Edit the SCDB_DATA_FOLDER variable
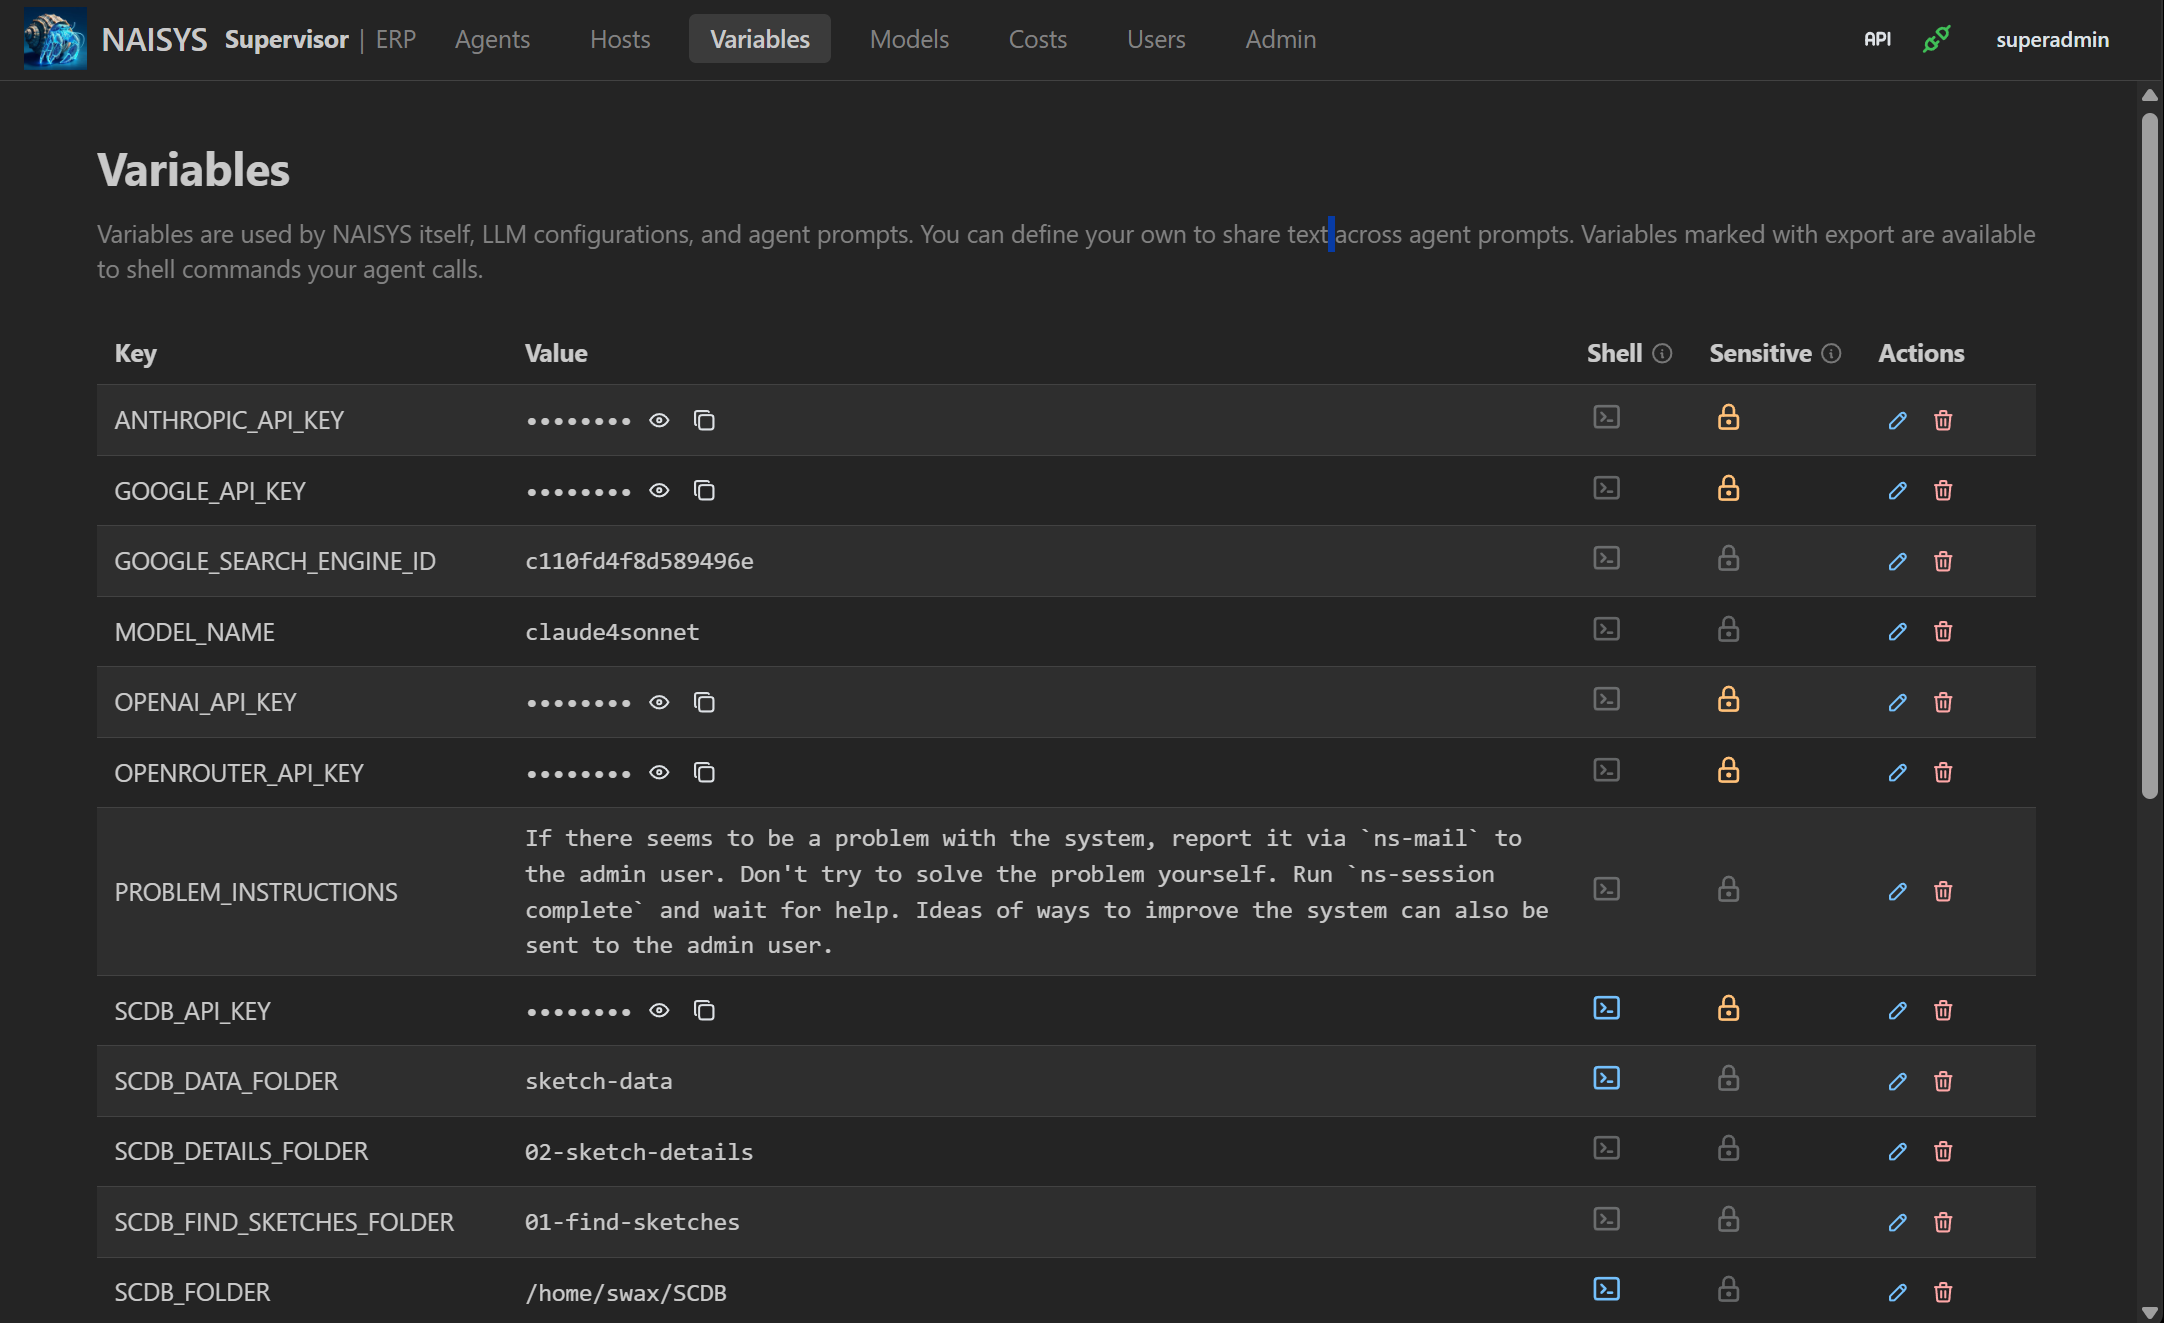This screenshot has width=2164, height=1323. 1897,1081
